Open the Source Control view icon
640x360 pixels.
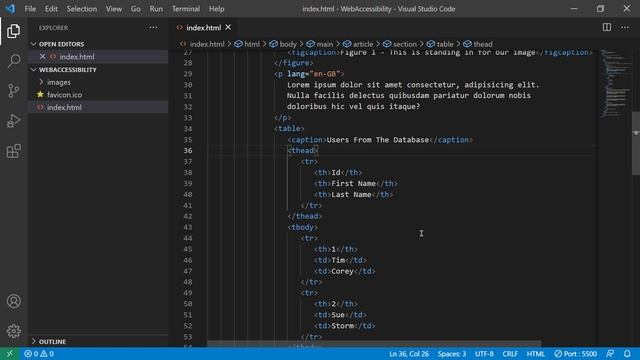pyautogui.click(x=13, y=91)
